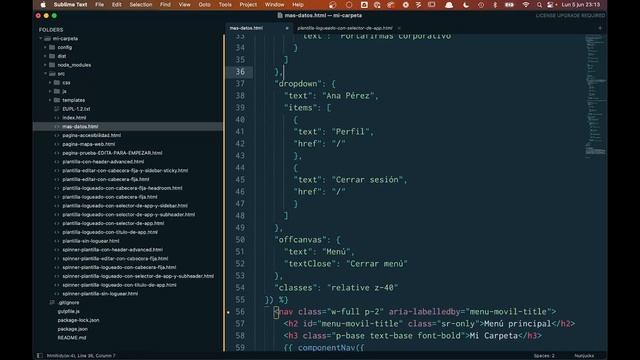The height and width of the screenshot is (360, 640).
Task: Open pagina-prueba-EDITA-PARA-EMPEZAR.html file
Action: coord(112,153)
